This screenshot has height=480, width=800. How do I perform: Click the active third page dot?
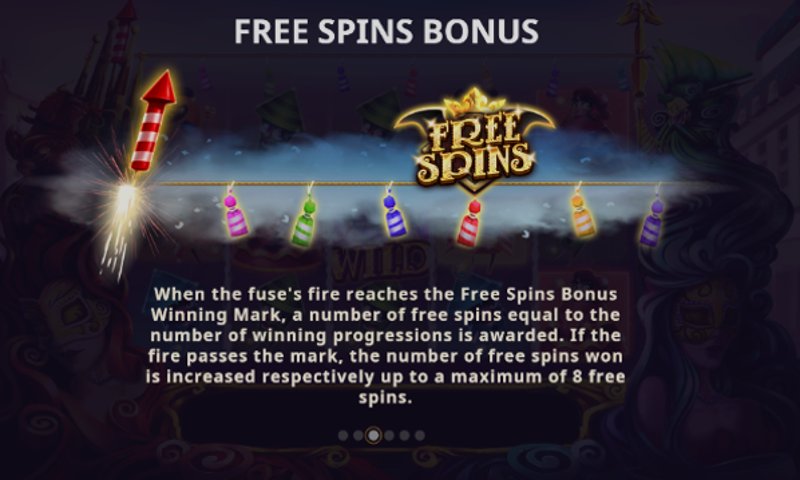click(373, 436)
